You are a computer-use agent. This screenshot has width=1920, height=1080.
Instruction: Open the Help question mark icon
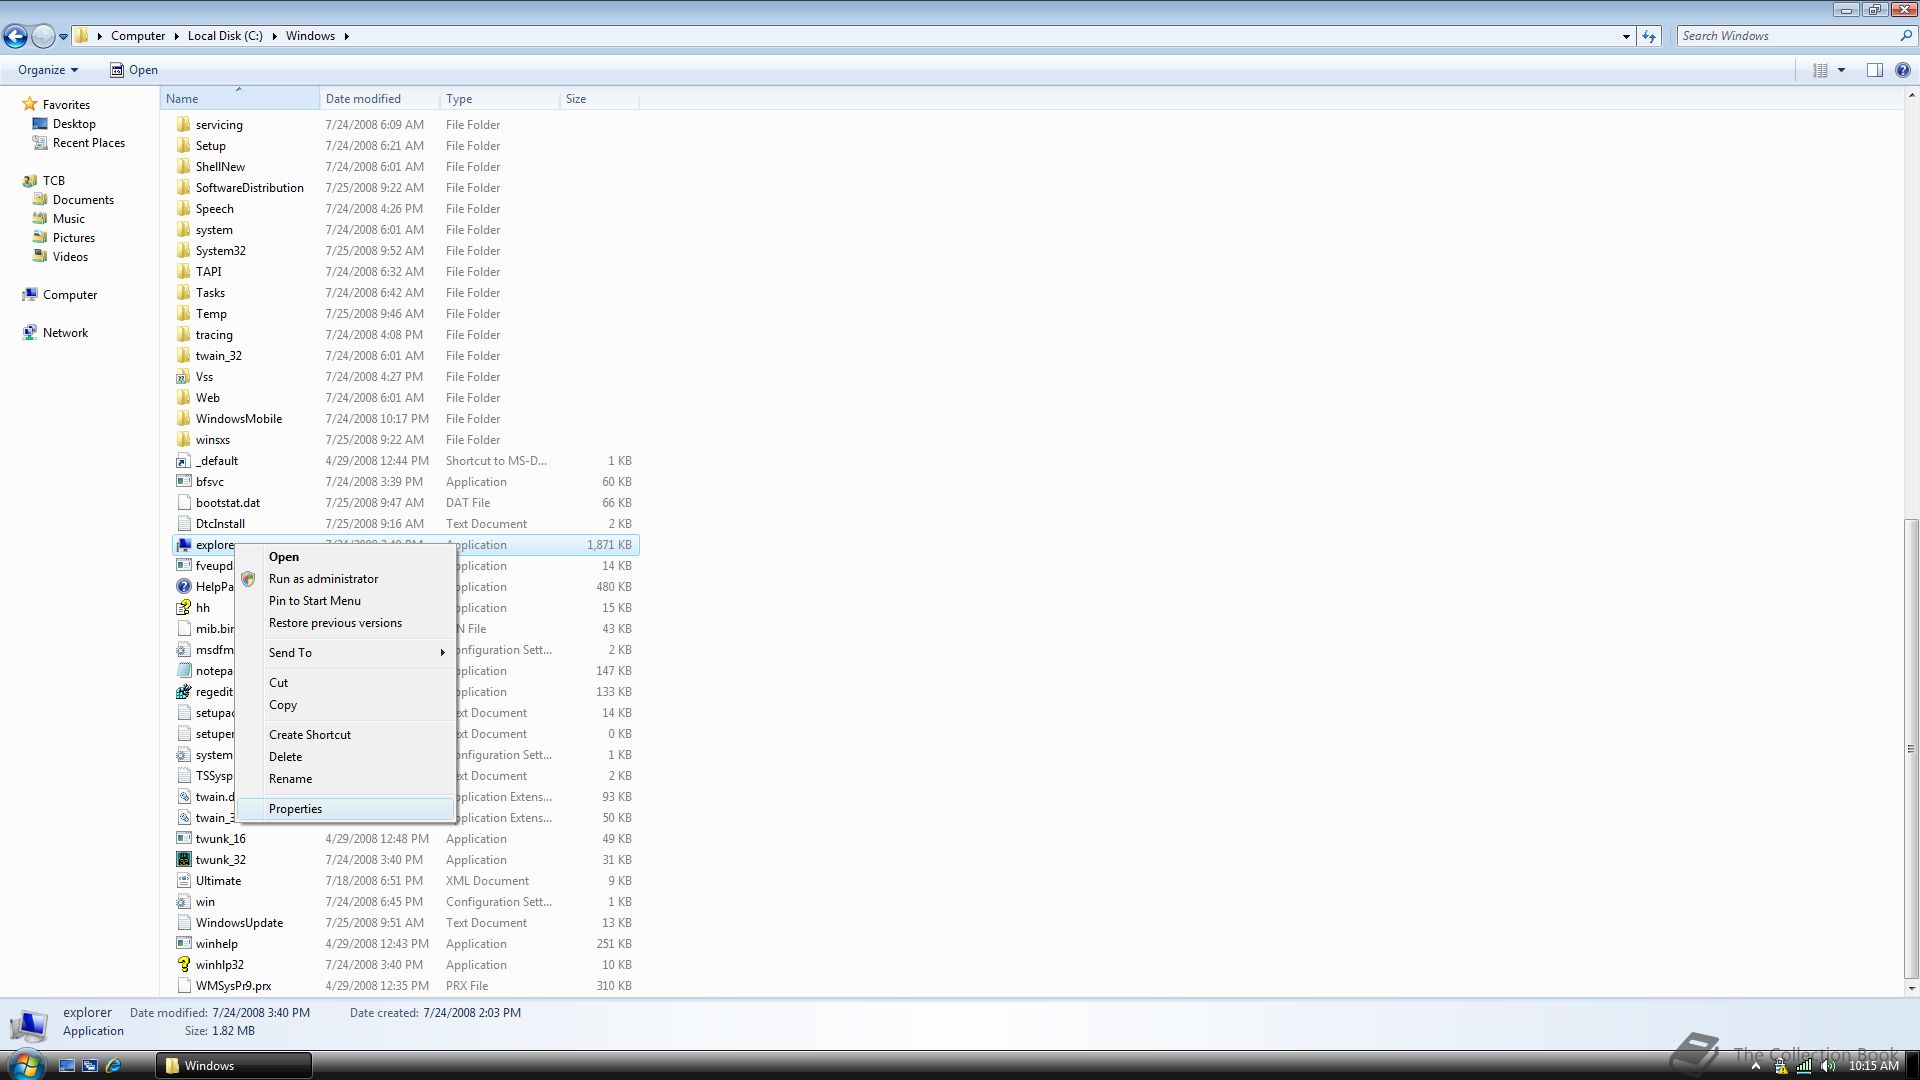pyautogui.click(x=1903, y=70)
